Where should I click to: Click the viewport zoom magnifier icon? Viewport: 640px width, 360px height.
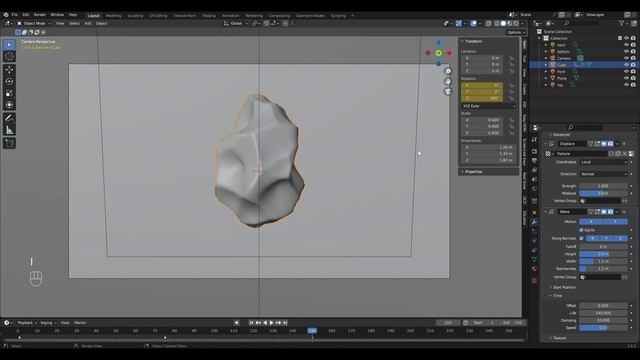click(448, 71)
